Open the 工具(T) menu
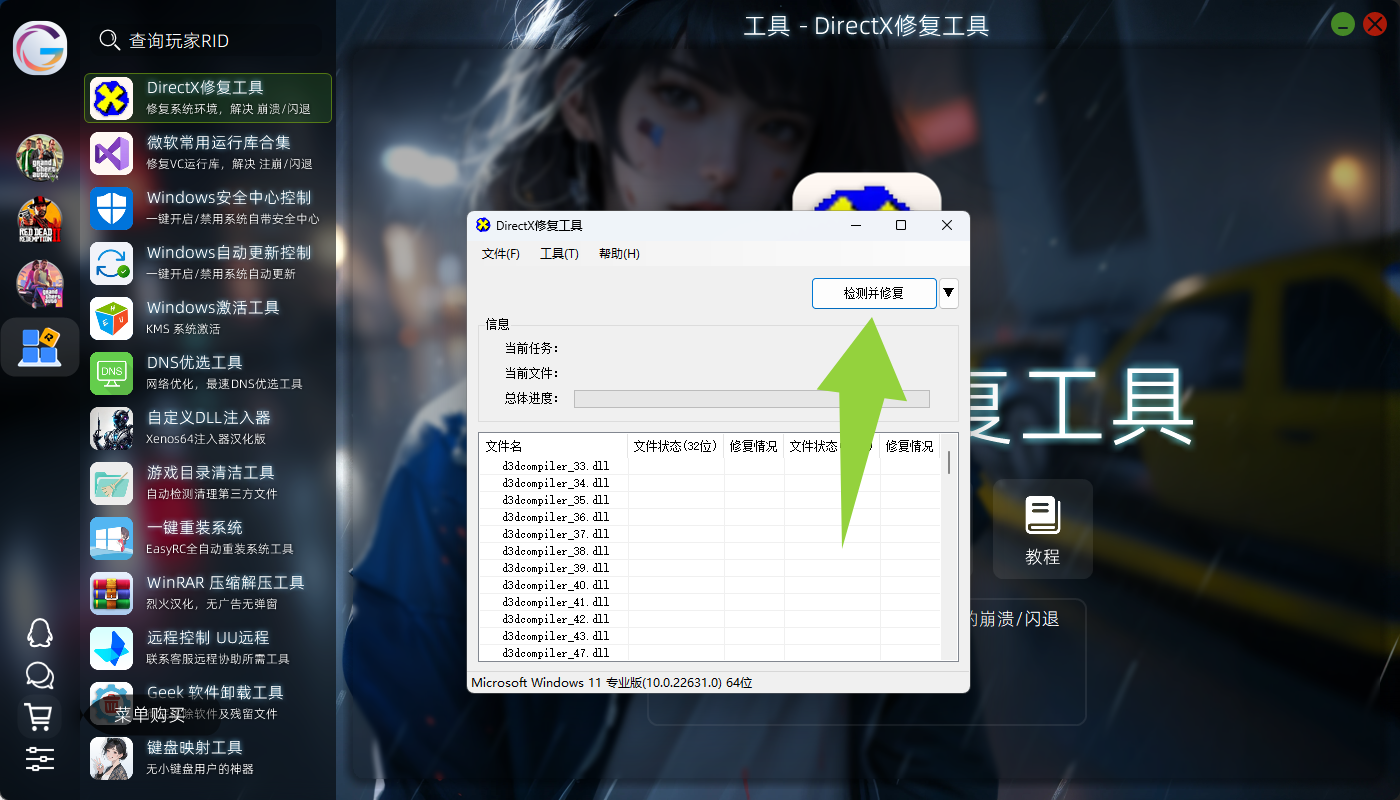Viewport: 1400px width, 800px height. click(559, 254)
